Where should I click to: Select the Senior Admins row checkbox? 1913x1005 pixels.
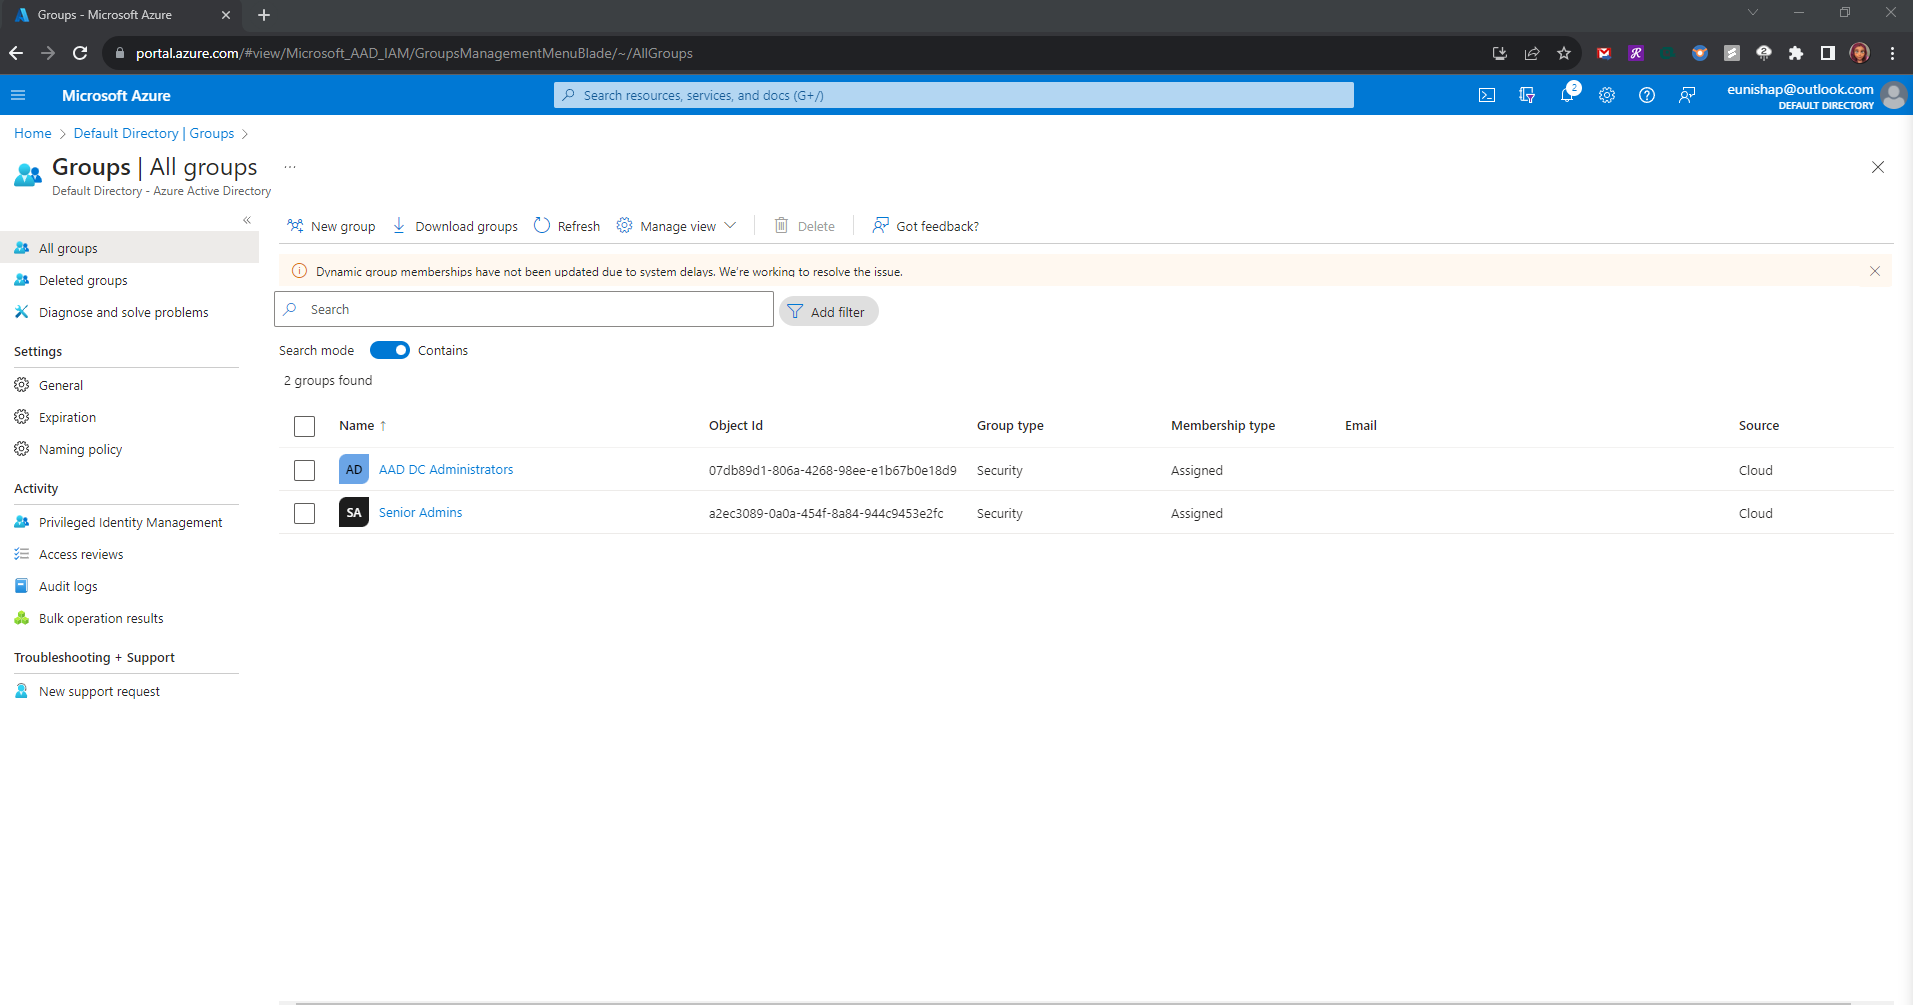tap(305, 513)
